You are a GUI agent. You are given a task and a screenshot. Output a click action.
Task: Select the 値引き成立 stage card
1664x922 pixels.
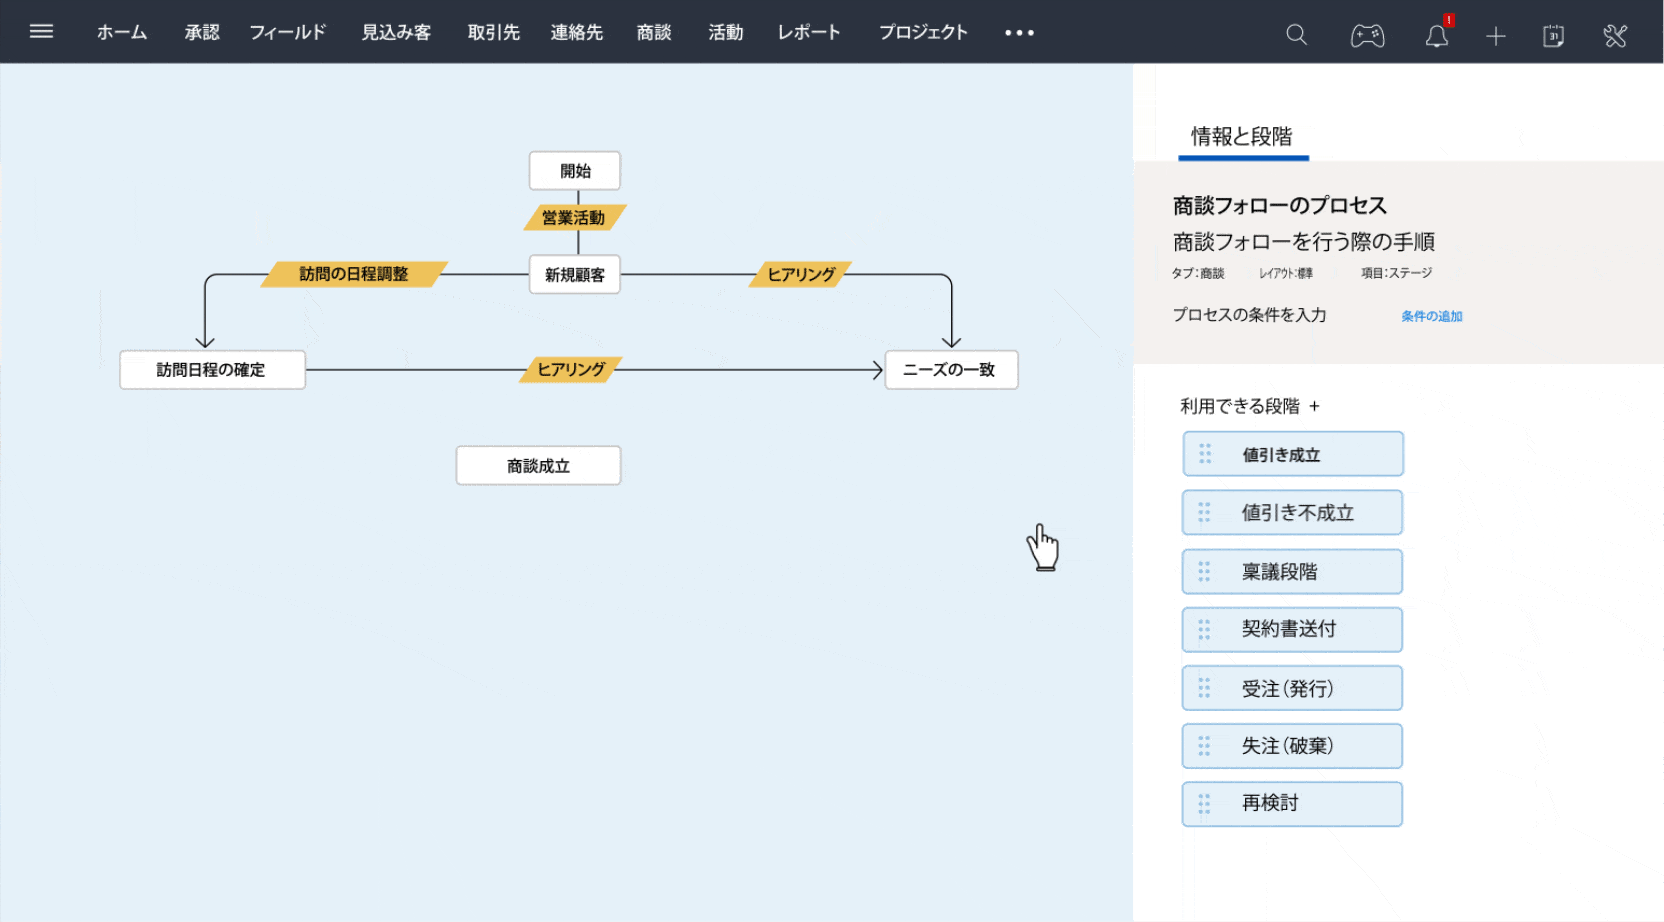point(1293,454)
